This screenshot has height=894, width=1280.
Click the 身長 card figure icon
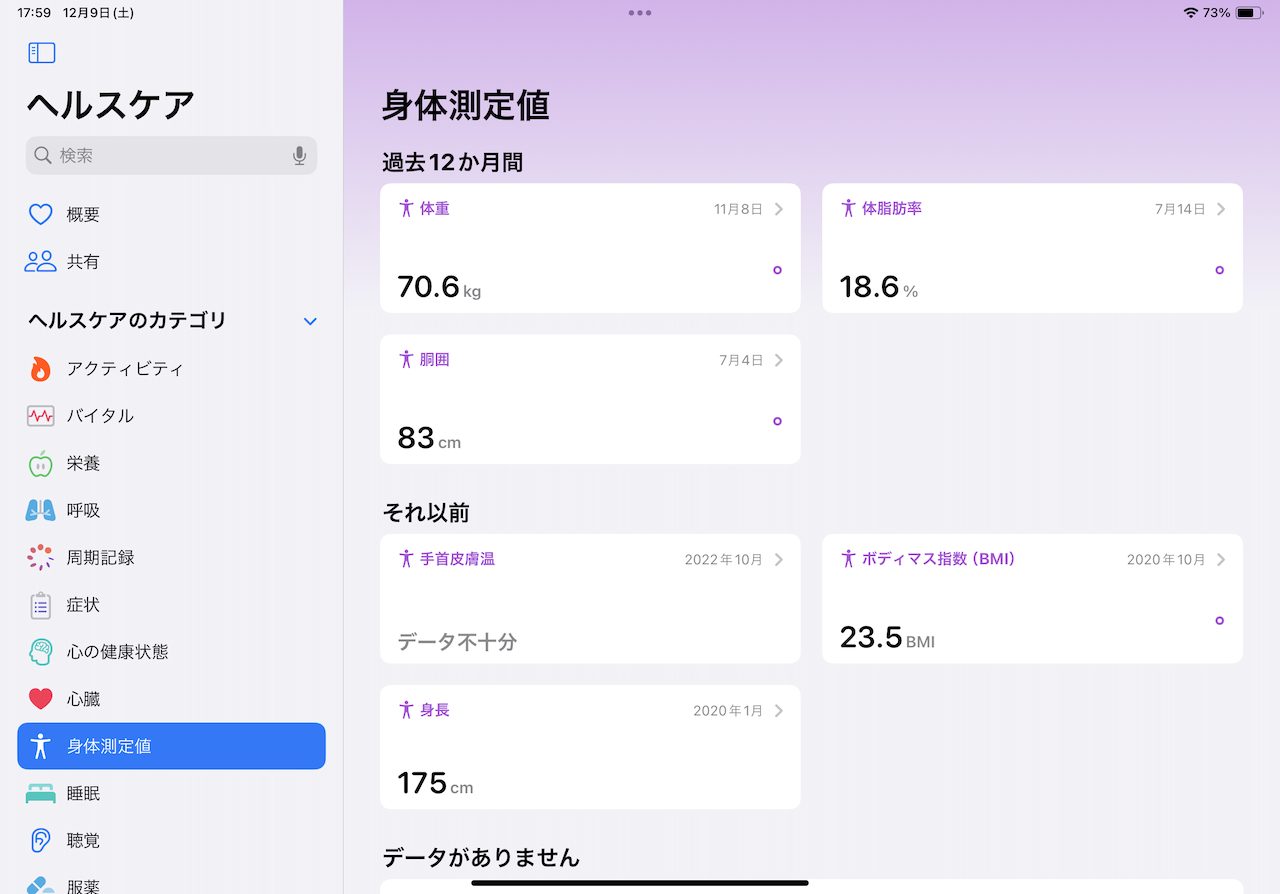tap(406, 710)
